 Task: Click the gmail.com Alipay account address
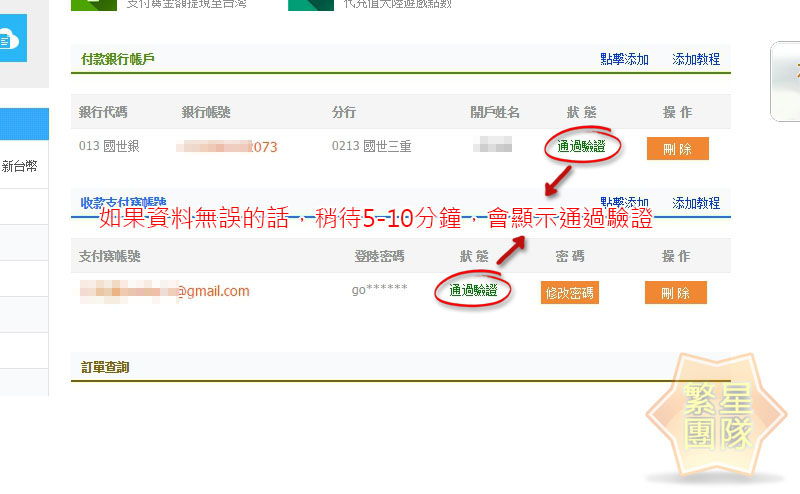point(213,292)
